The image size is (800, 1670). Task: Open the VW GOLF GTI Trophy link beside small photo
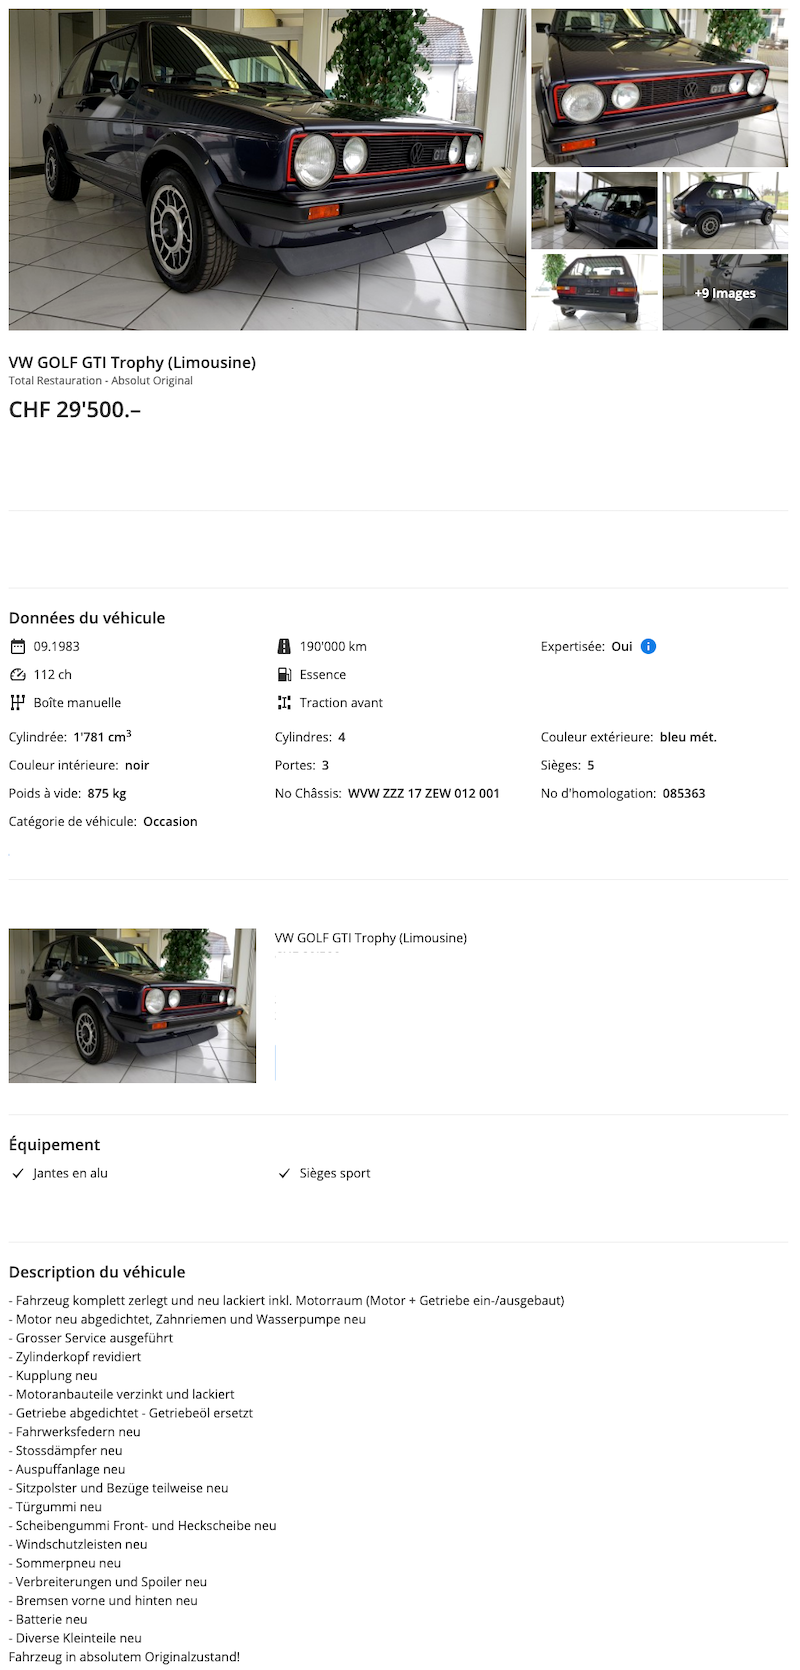[x=371, y=938]
